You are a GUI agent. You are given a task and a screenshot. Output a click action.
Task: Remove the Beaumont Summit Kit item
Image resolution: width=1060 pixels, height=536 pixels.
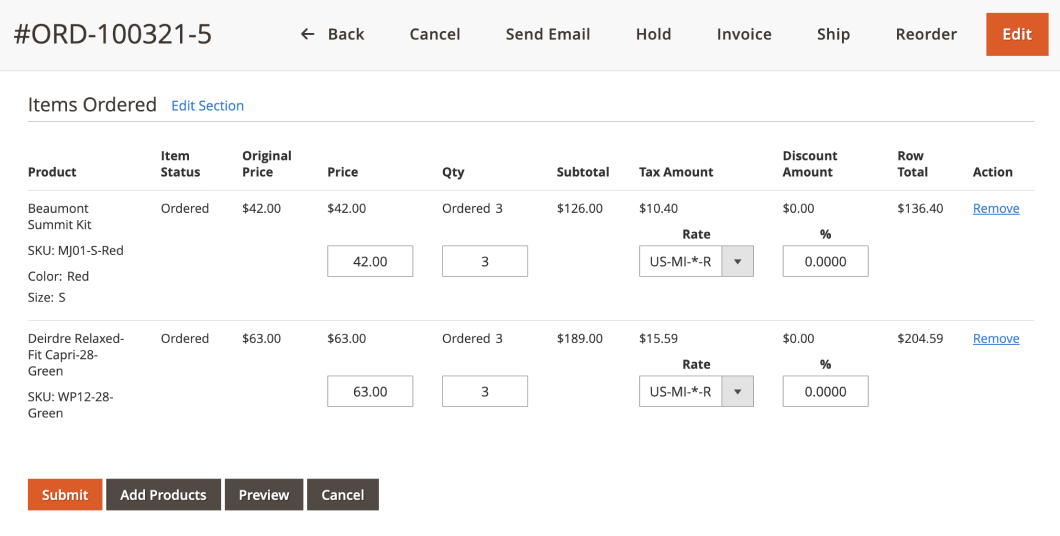click(996, 208)
